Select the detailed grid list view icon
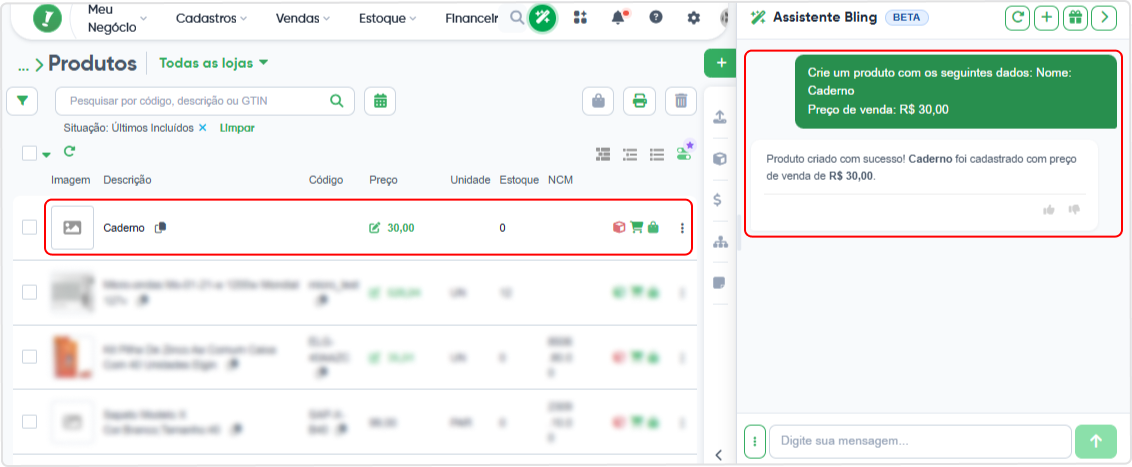 (603, 153)
